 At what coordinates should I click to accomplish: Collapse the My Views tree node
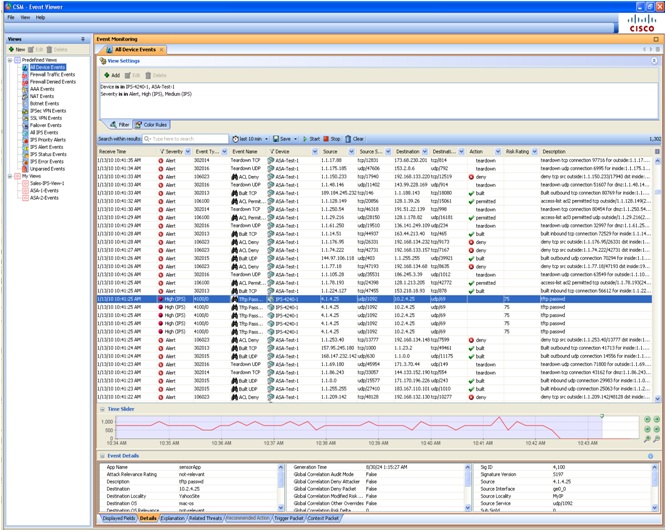click(x=10, y=176)
